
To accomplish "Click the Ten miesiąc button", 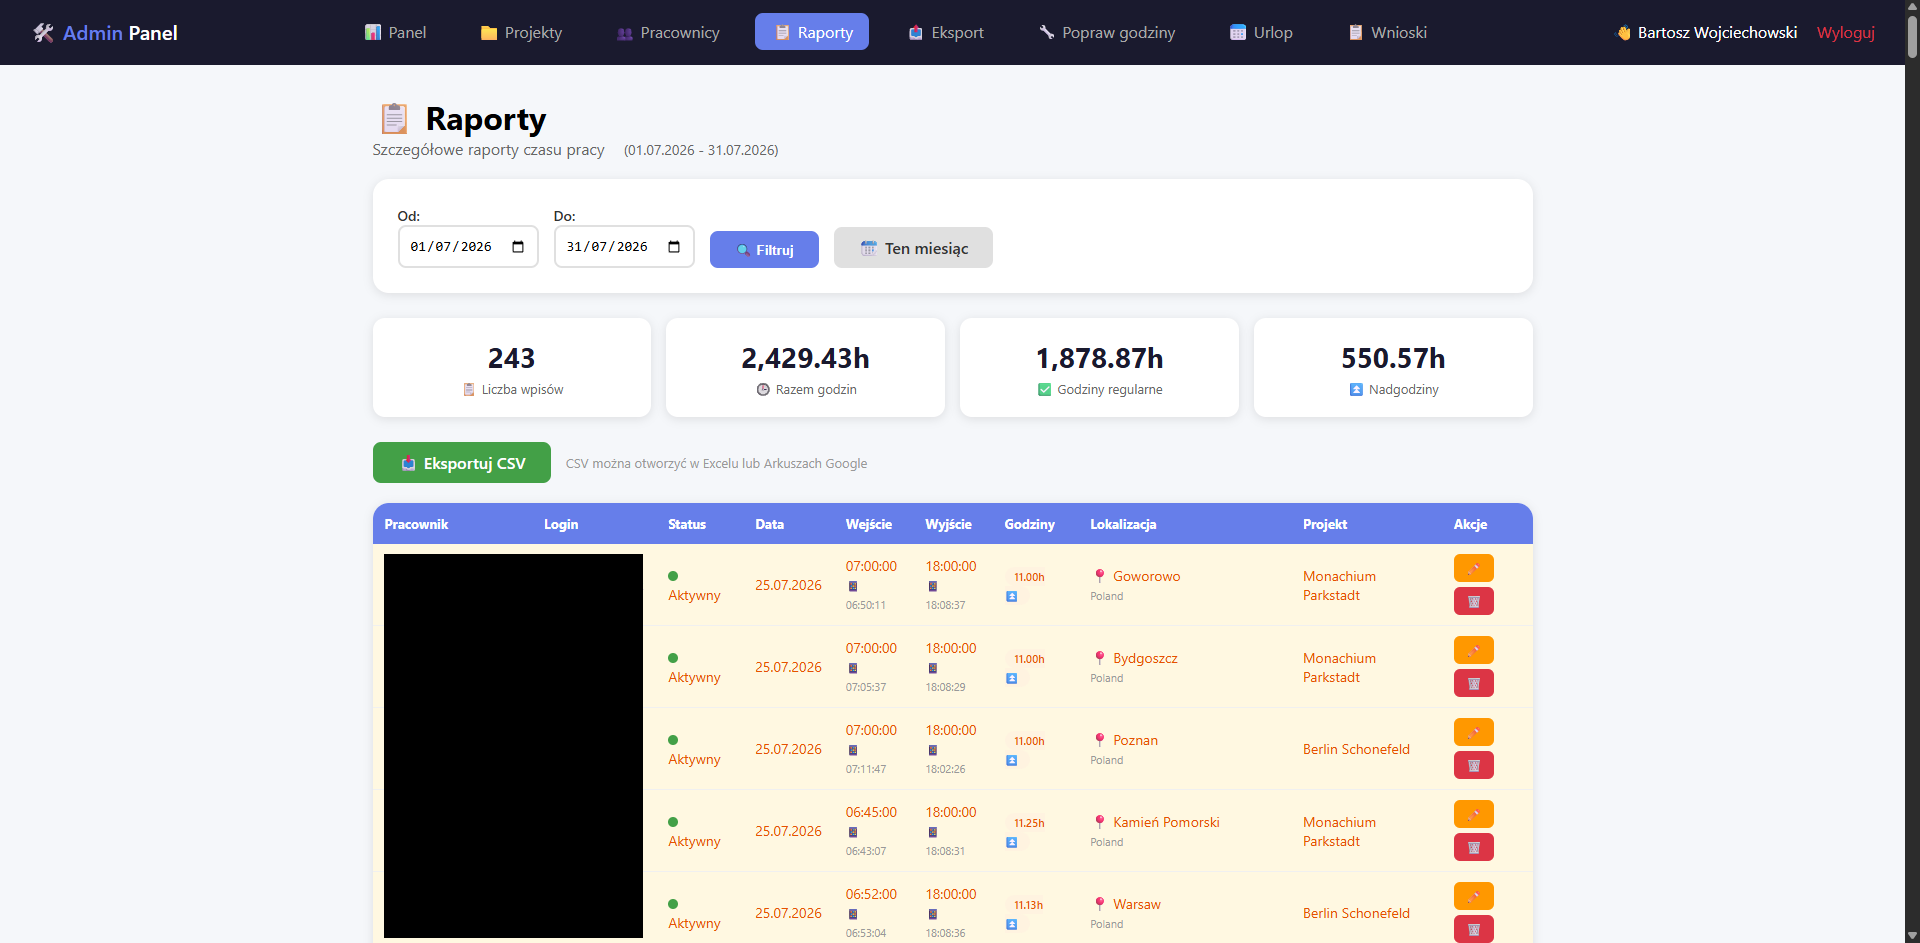I will click(x=913, y=248).
